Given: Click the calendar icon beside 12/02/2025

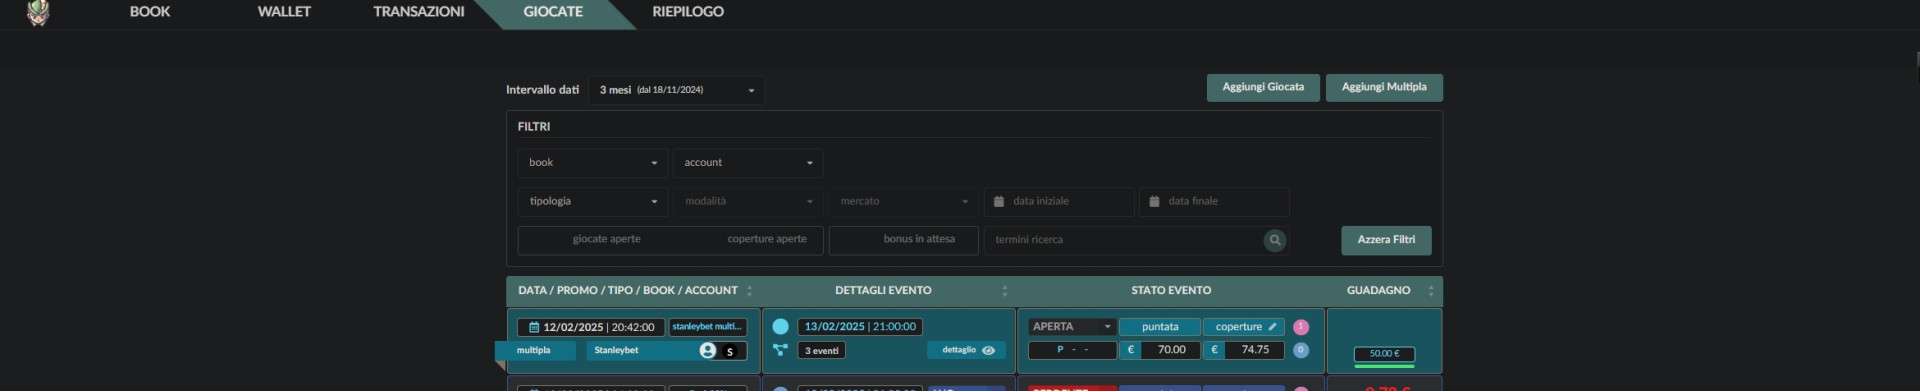Looking at the screenshot, I should point(534,327).
